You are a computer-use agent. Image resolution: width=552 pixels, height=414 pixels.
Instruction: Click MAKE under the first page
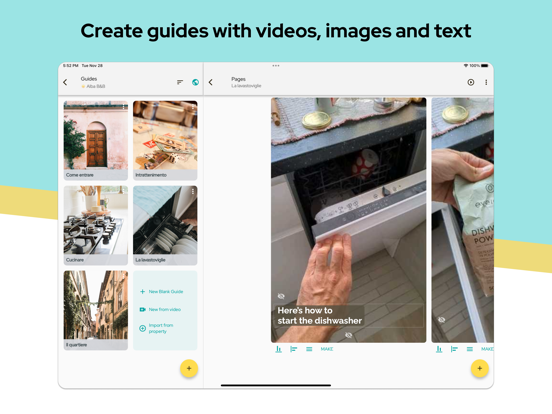point(327,349)
